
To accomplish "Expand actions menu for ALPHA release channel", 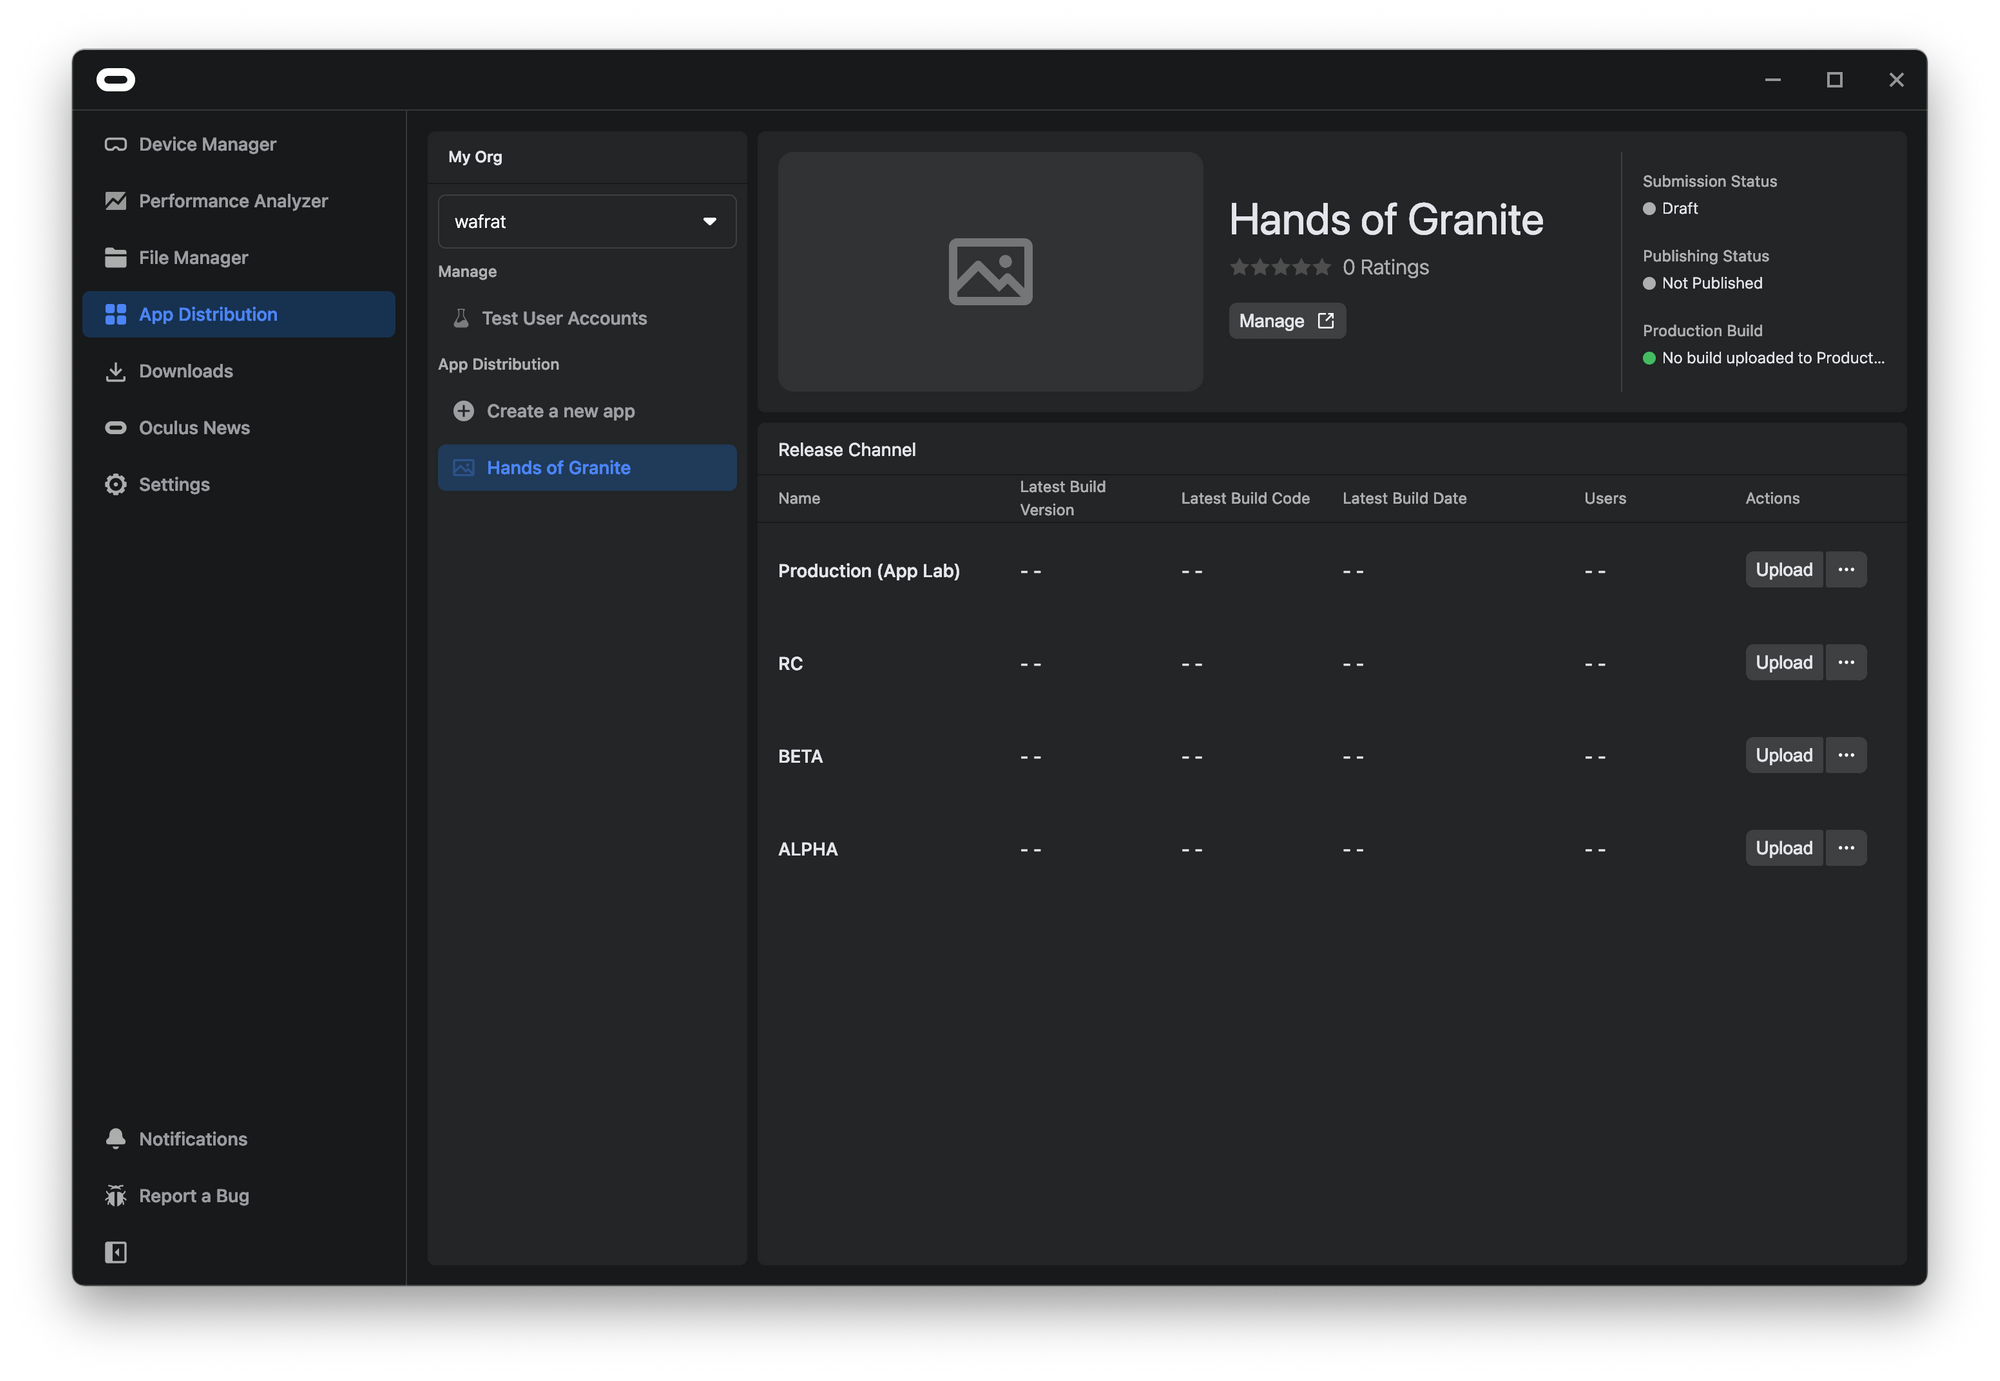I will (1847, 848).
